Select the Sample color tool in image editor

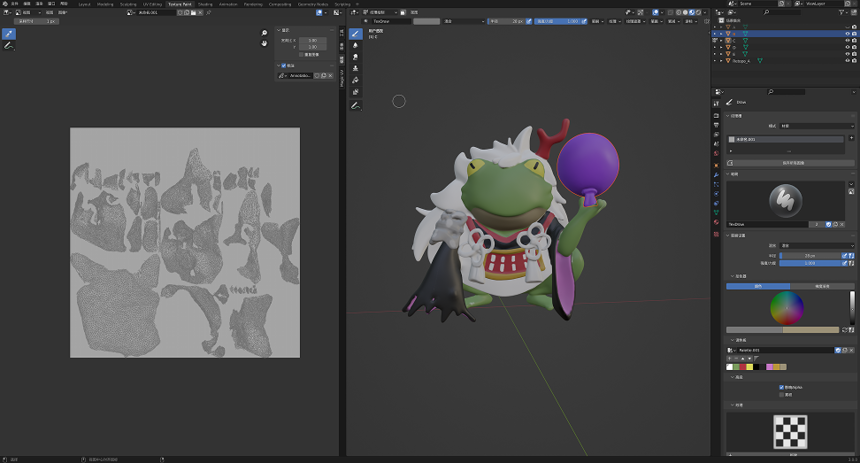(x=9, y=34)
